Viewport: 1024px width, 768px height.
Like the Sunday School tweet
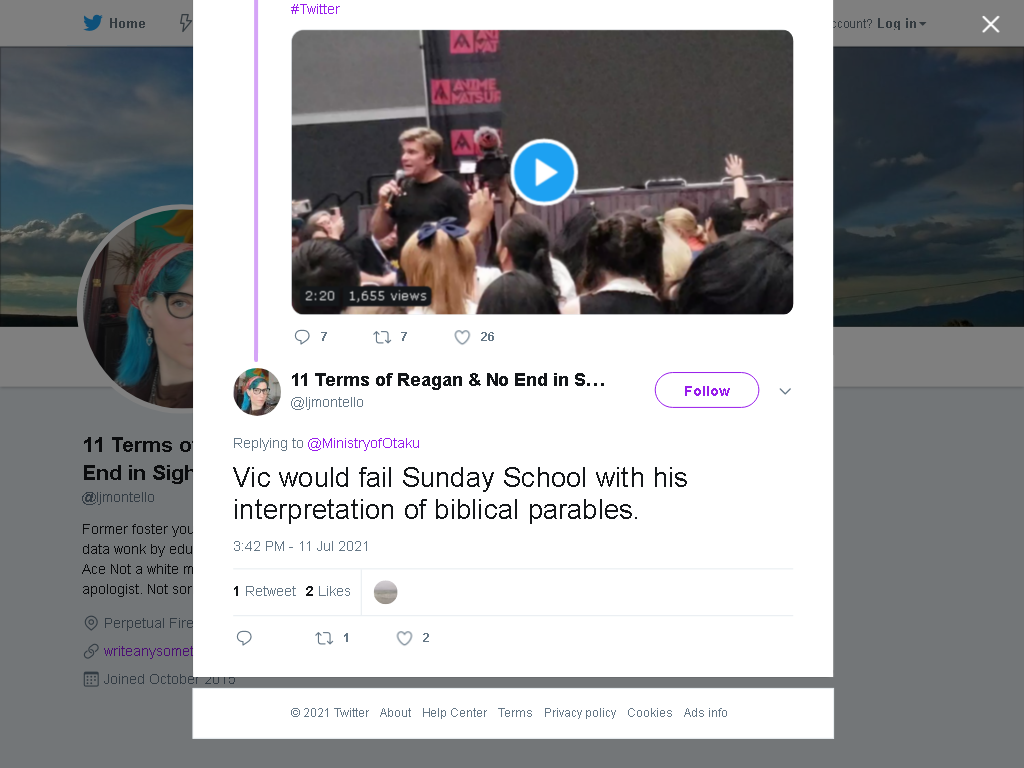click(x=405, y=638)
